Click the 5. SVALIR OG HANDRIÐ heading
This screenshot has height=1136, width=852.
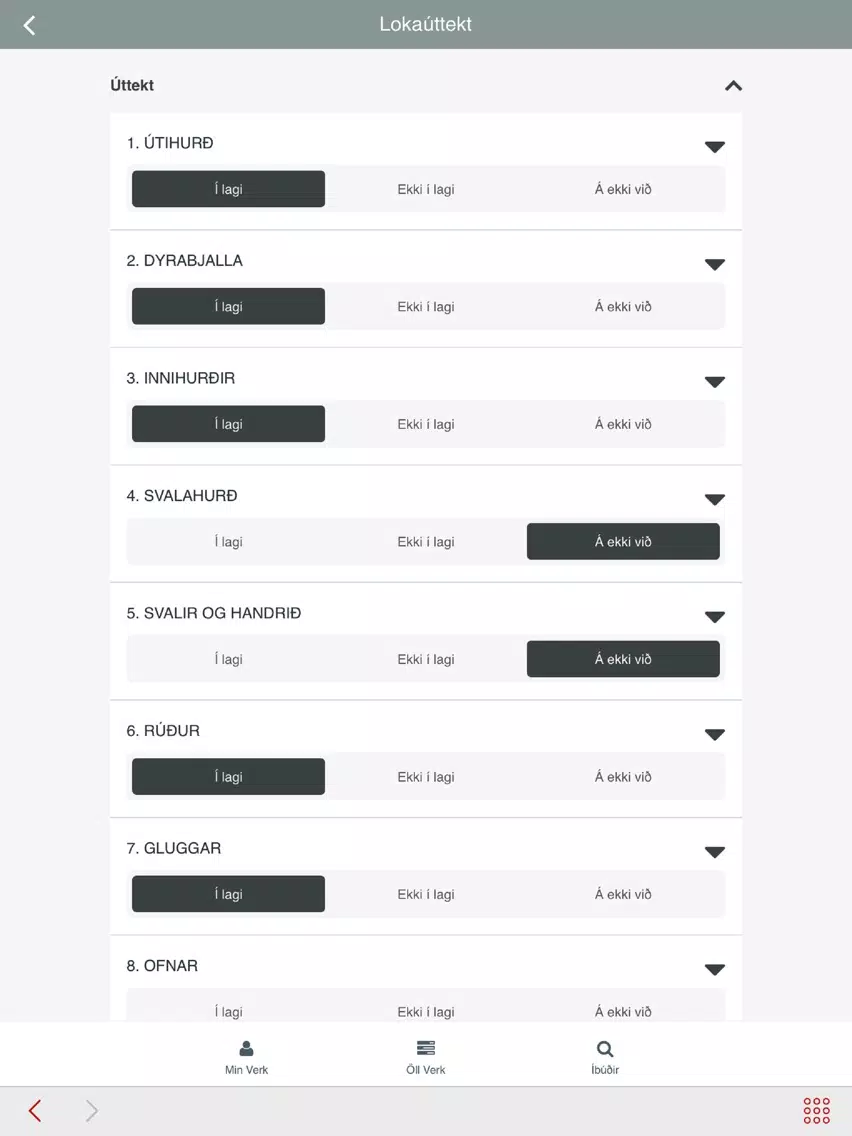pyautogui.click(x=214, y=613)
